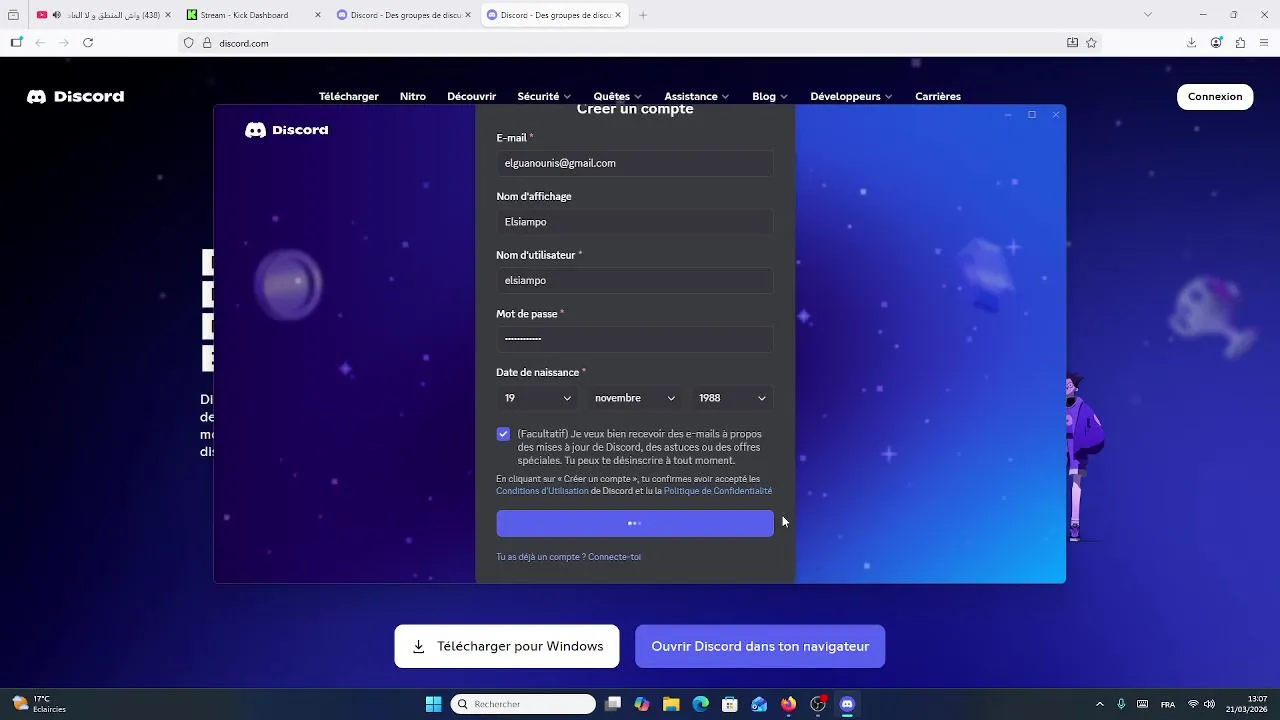Image resolution: width=1280 pixels, height=720 pixels.
Task: Click the Discord app taskbar icon
Action: pos(847,704)
